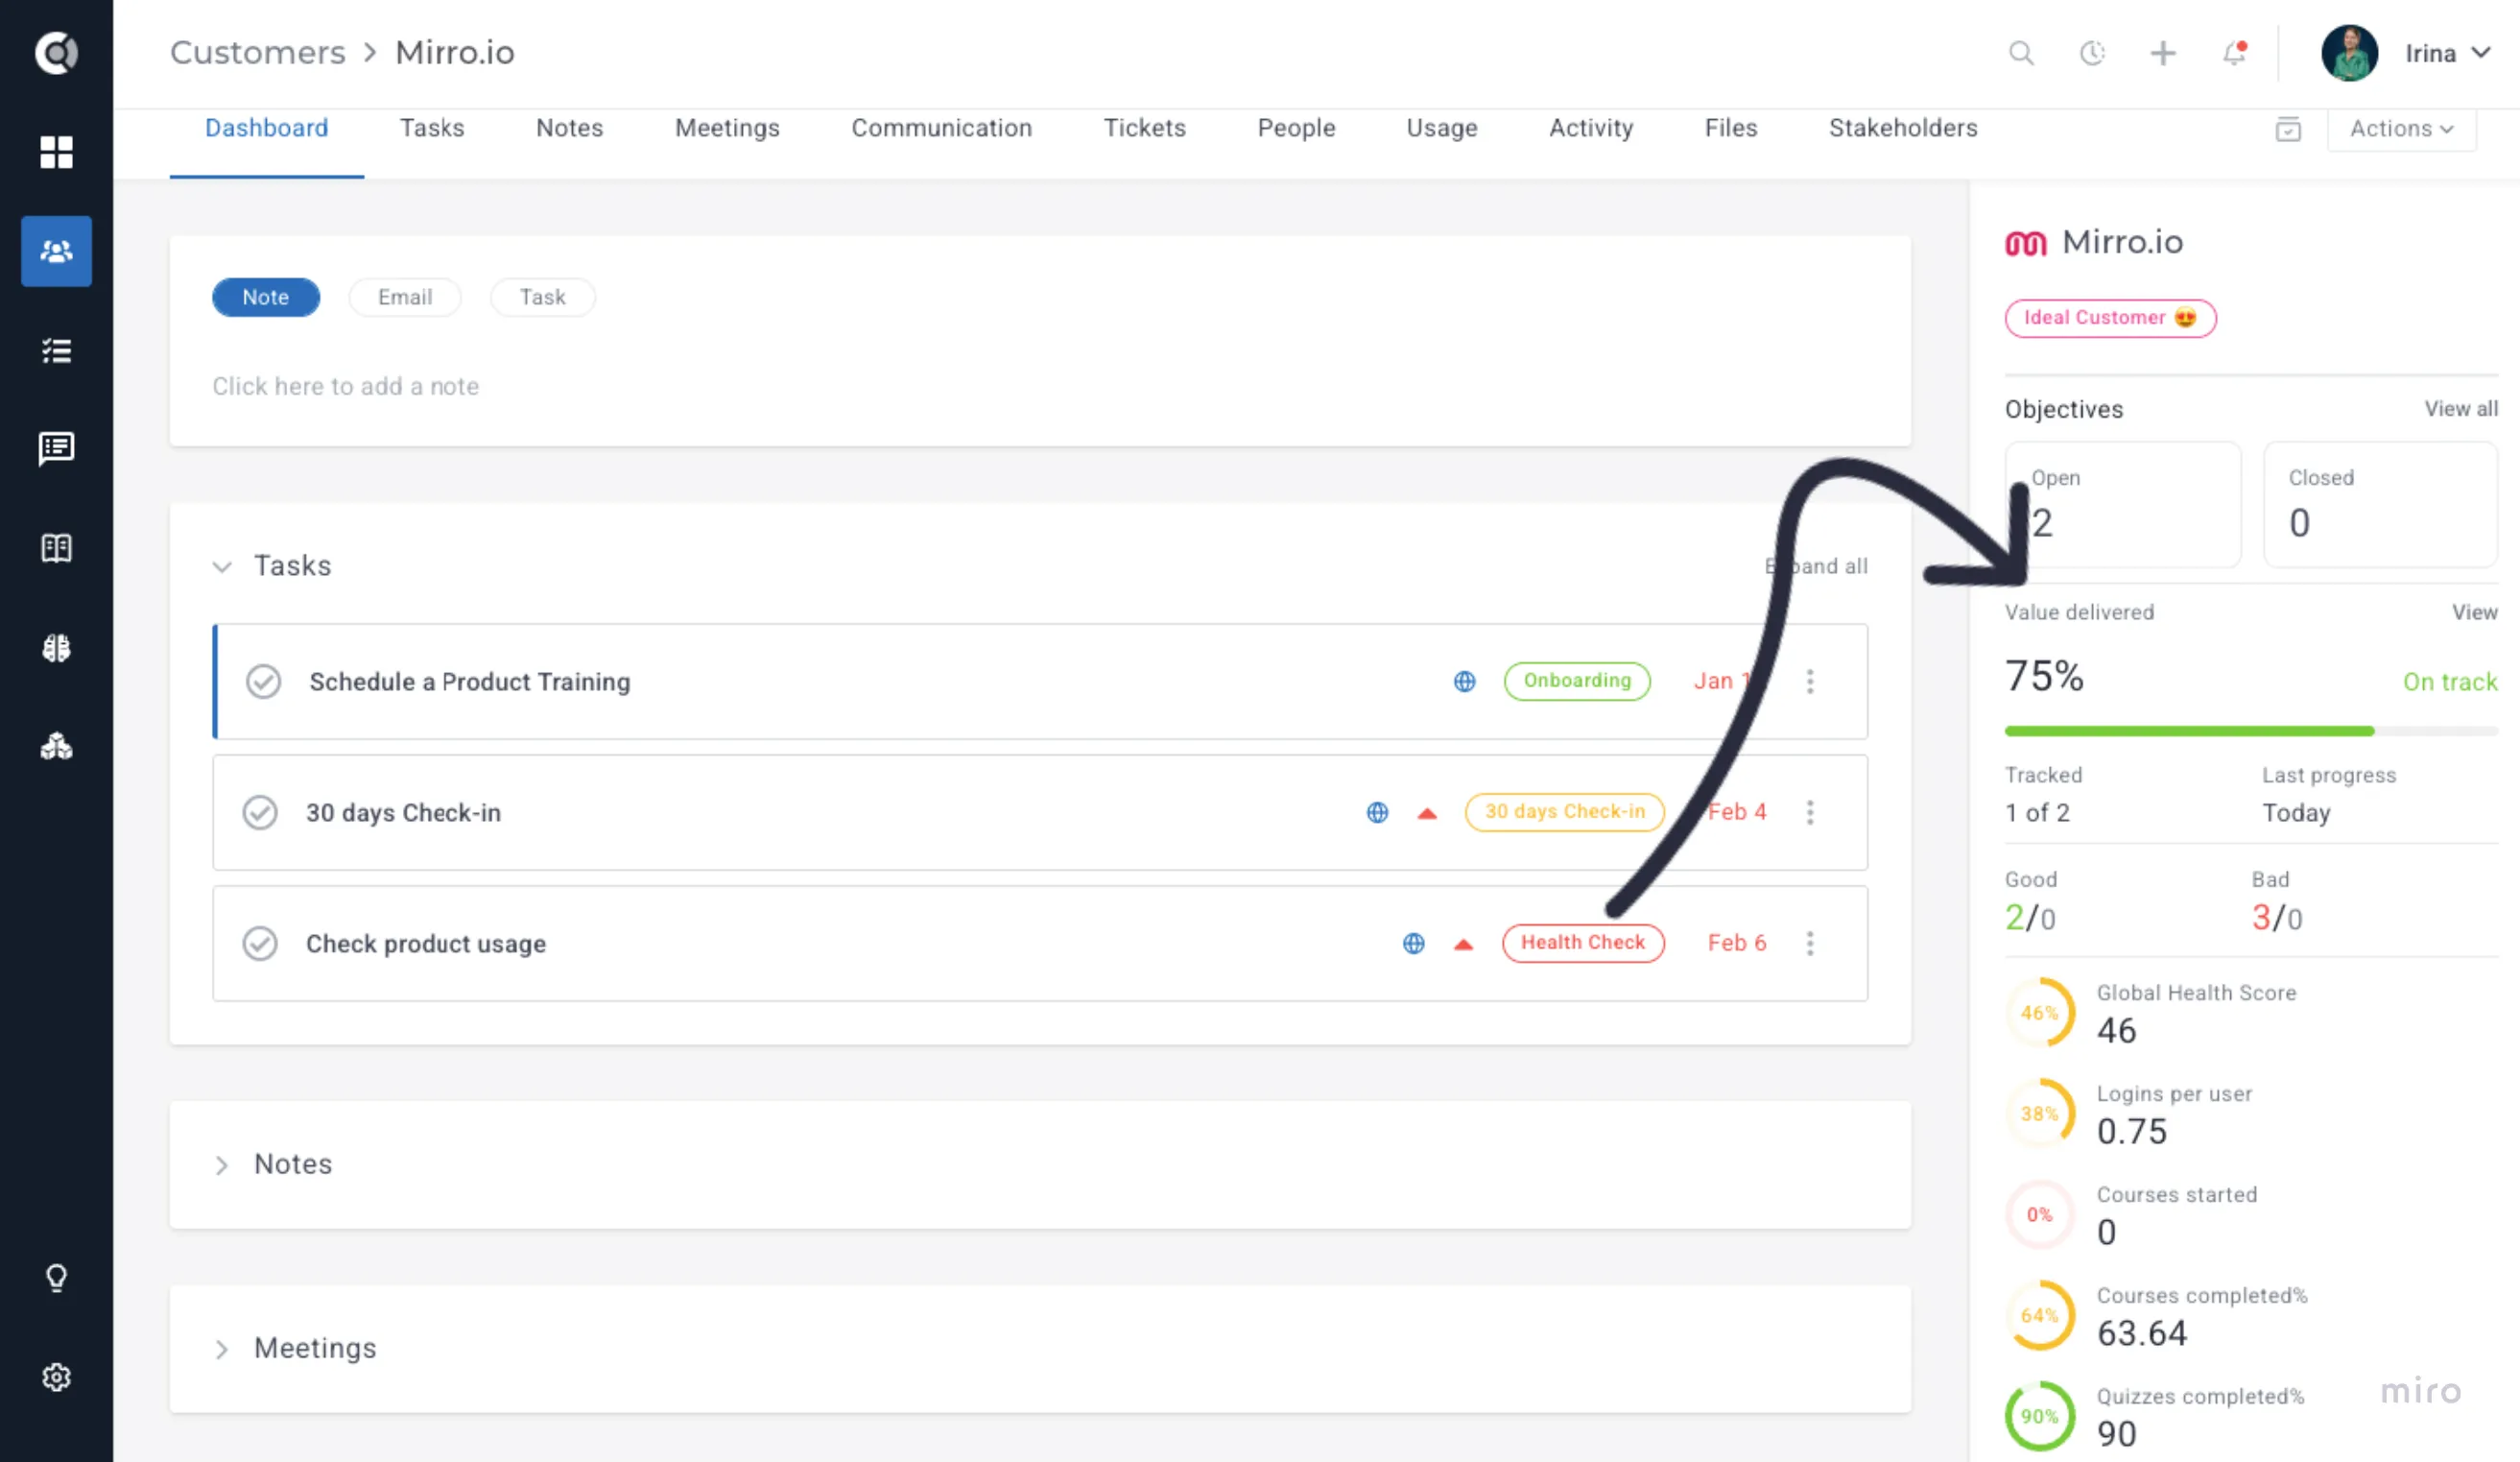Image resolution: width=2520 pixels, height=1462 pixels.
Task: Expand the Meetings section
Action: click(x=222, y=1349)
